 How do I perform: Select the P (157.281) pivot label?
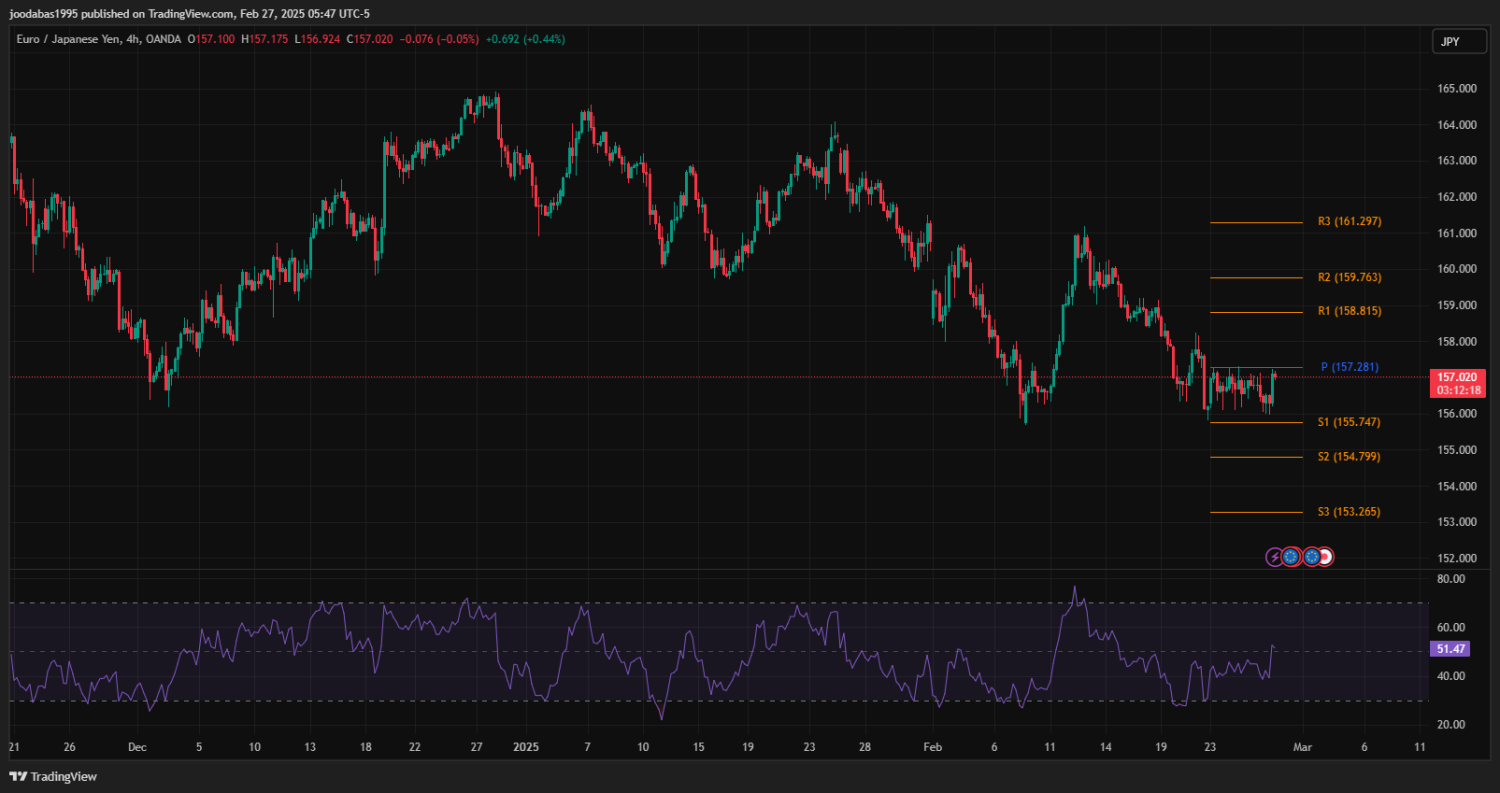tap(1349, 367)
